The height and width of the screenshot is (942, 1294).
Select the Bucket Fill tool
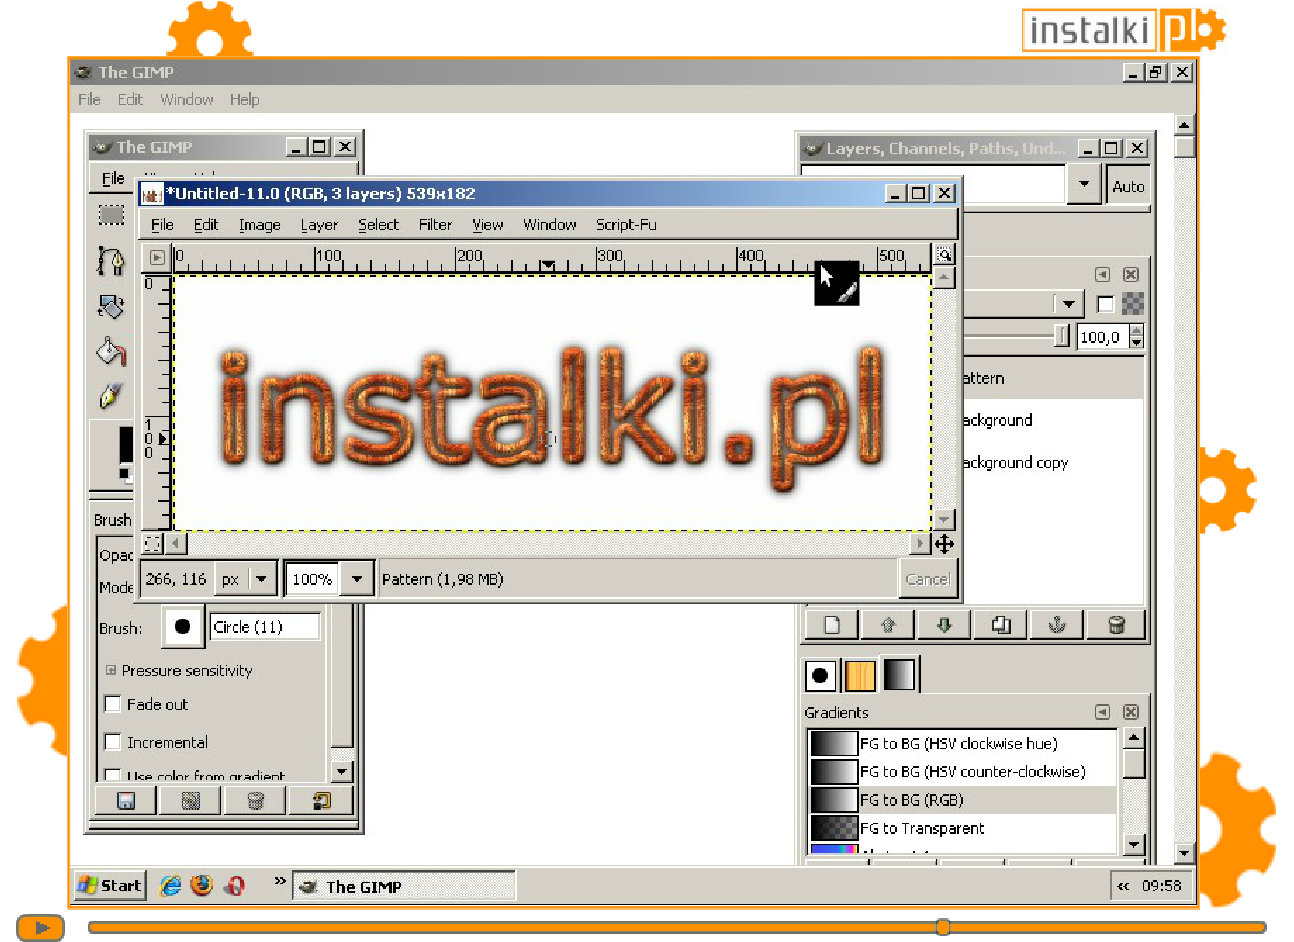[111, 351]
